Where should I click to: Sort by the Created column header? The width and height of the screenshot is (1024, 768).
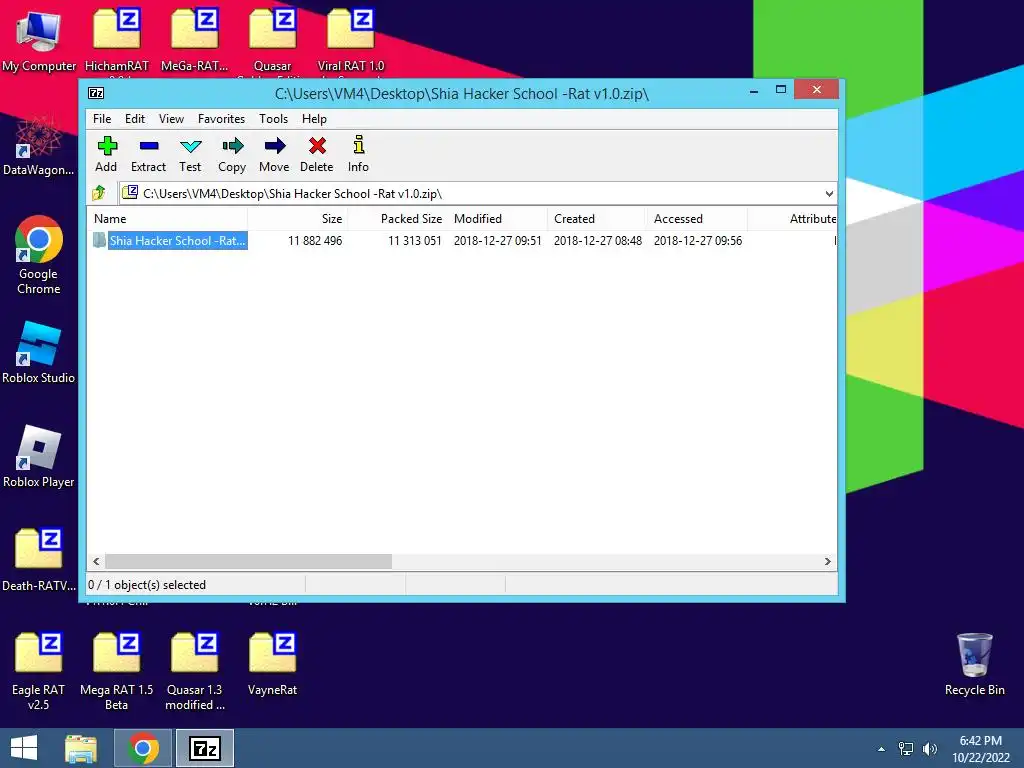[x=598, y=219]
